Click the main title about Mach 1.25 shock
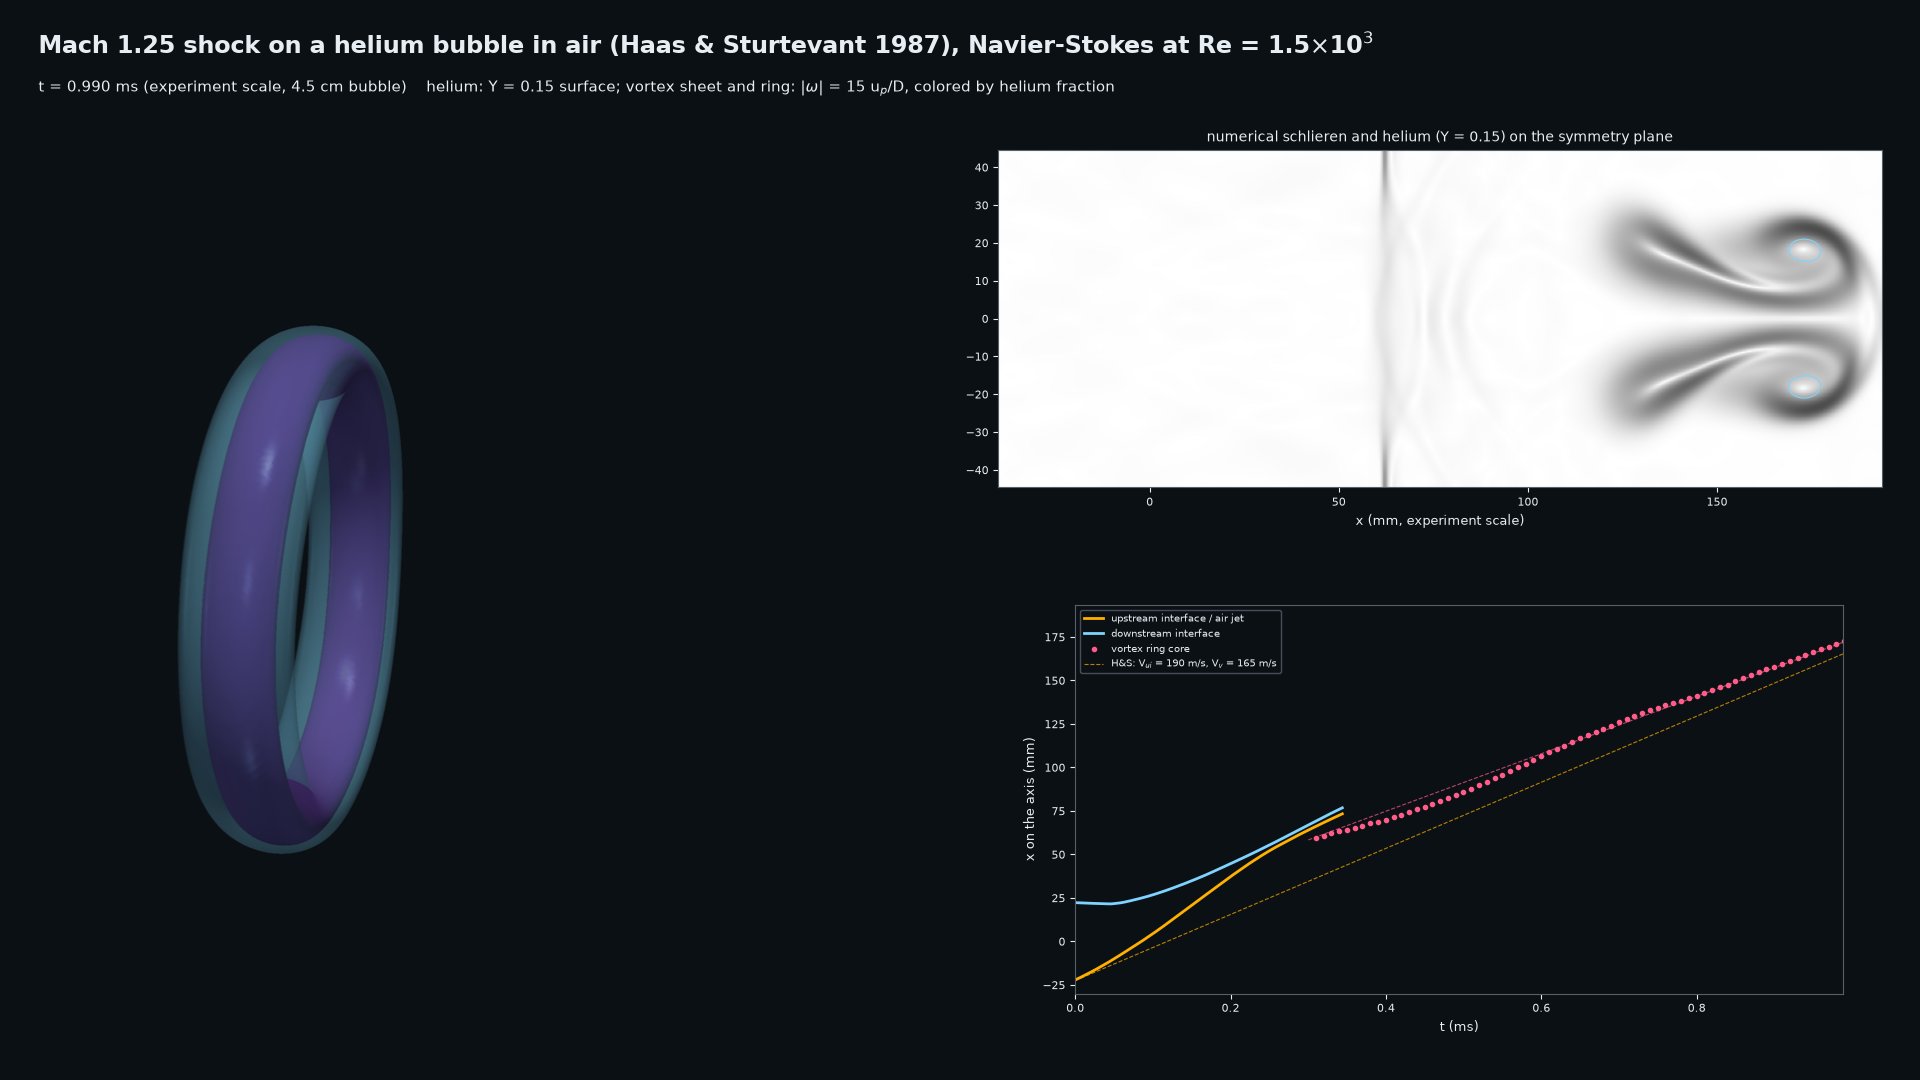This screenshot has width=1920, height=1080. 705,45
